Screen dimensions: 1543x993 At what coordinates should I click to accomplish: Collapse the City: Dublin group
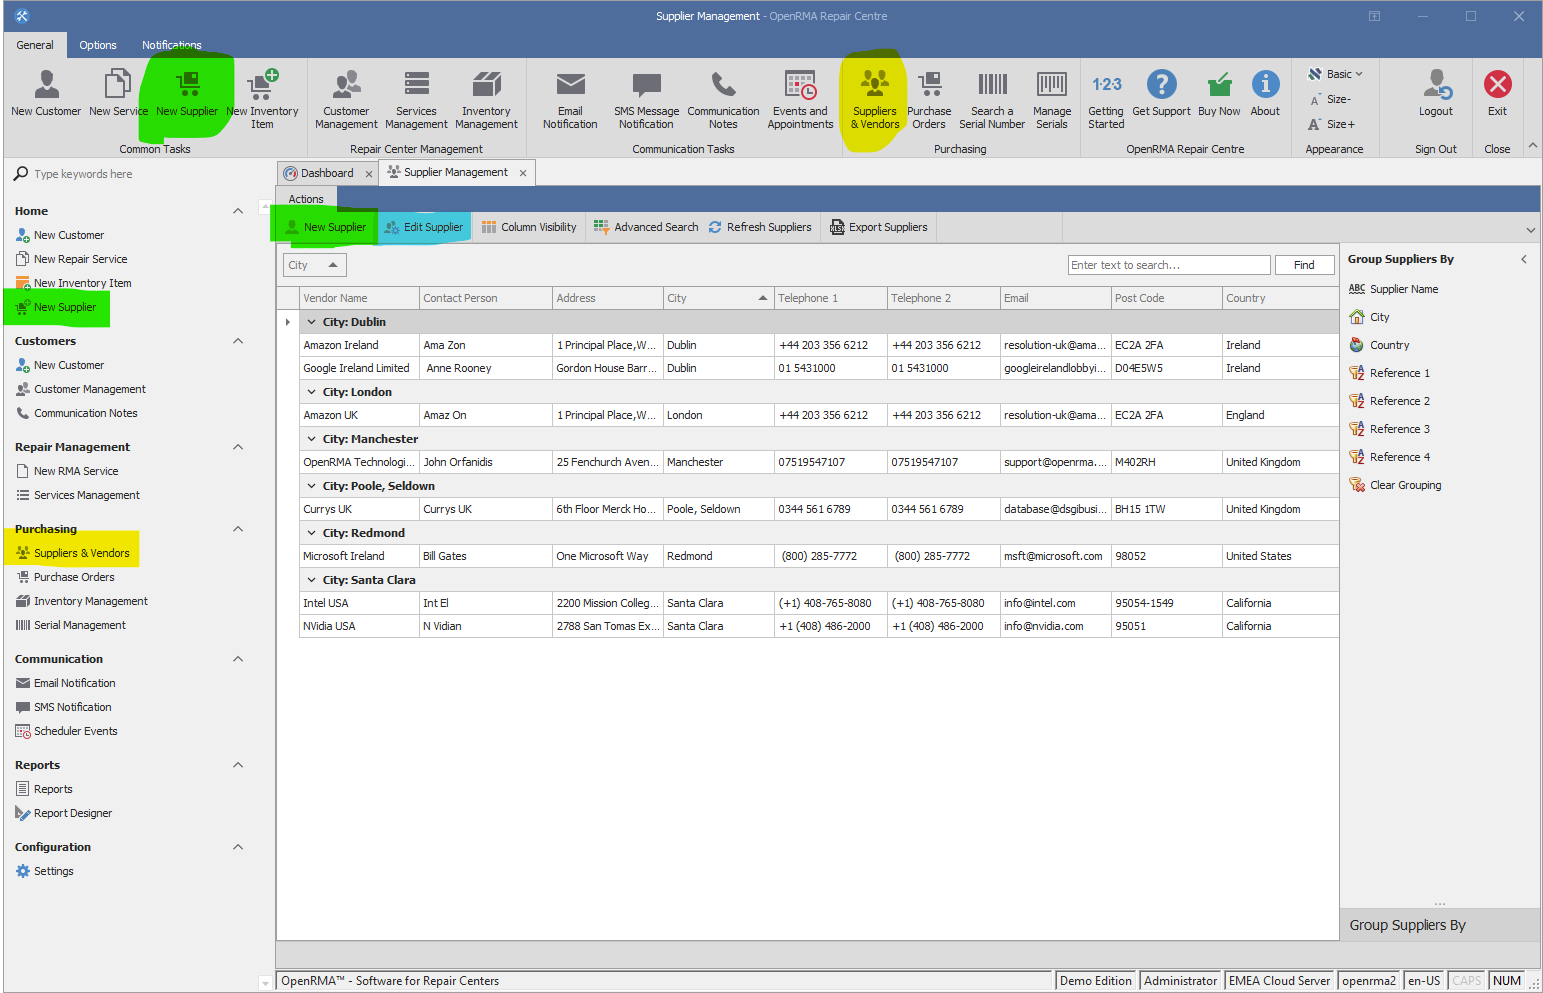tap(312, 322)
